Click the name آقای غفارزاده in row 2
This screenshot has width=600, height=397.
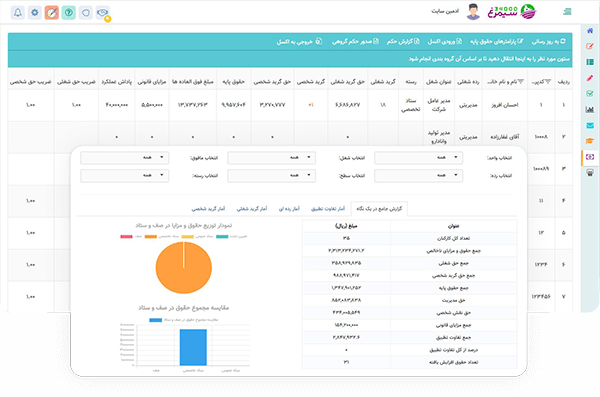(x=505, y=137)
